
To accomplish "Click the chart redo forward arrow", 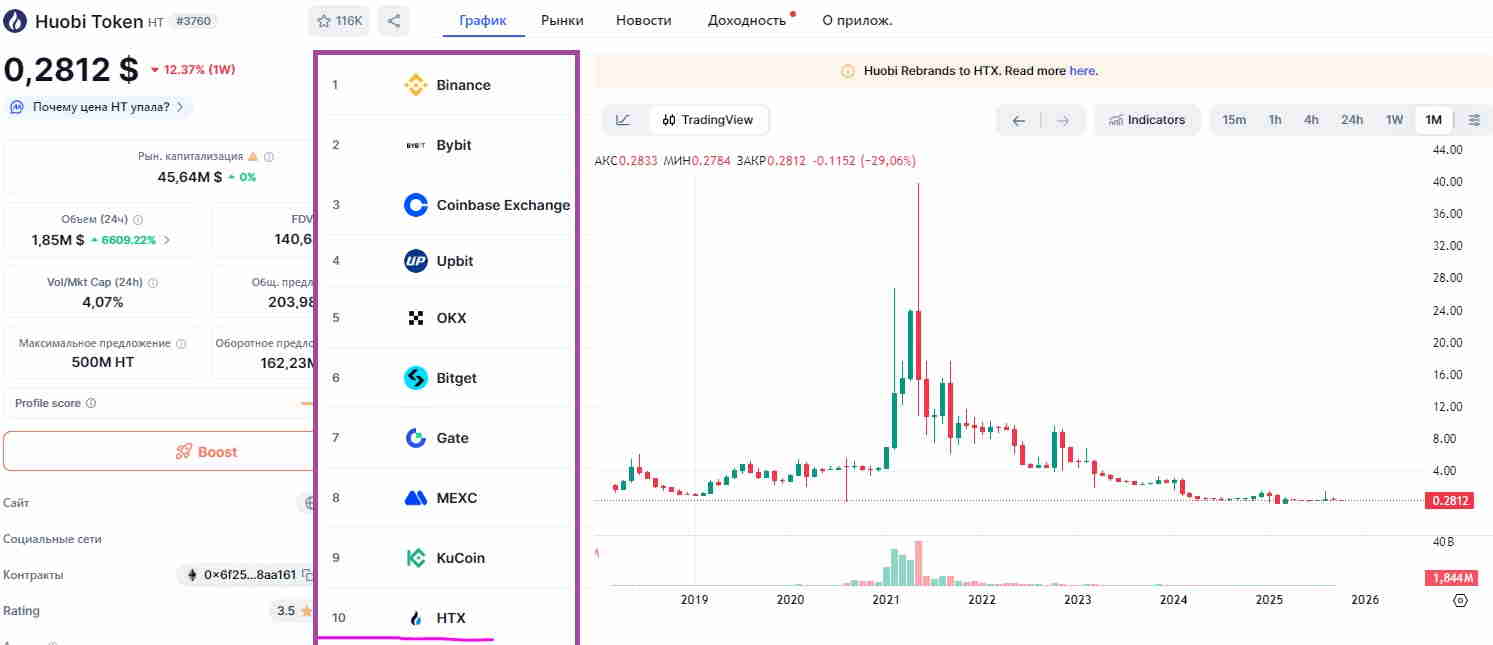I will [1063, 121].
